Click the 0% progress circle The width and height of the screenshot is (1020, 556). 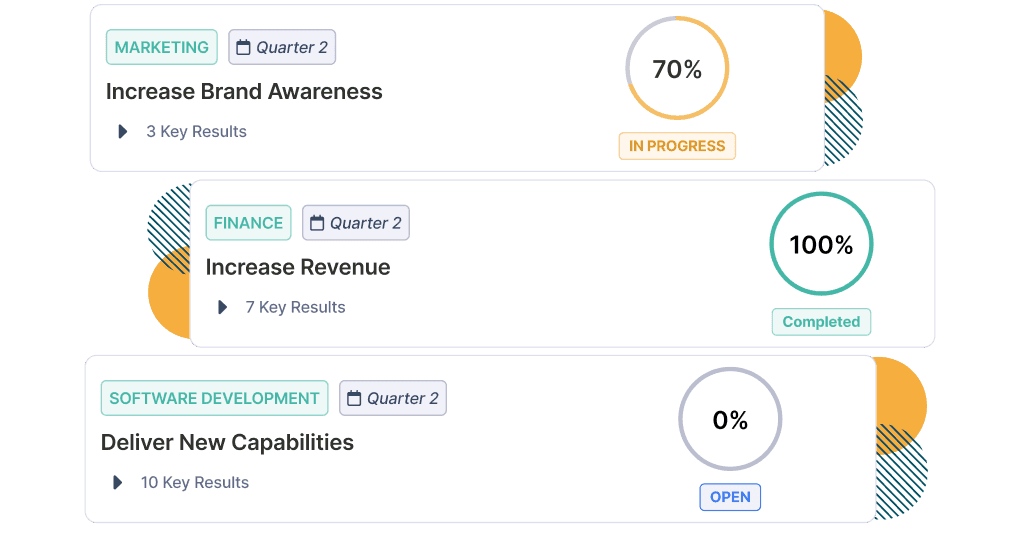(730, 421)
